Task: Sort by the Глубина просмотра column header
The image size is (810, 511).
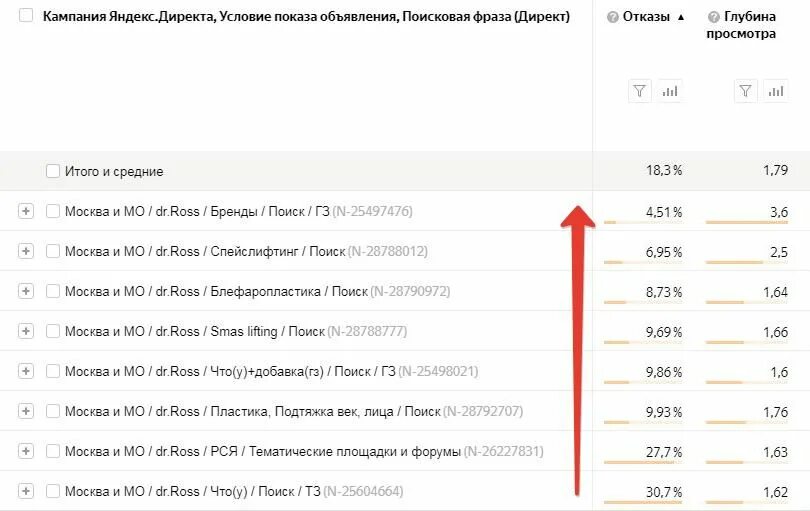Action: point(741,25)
